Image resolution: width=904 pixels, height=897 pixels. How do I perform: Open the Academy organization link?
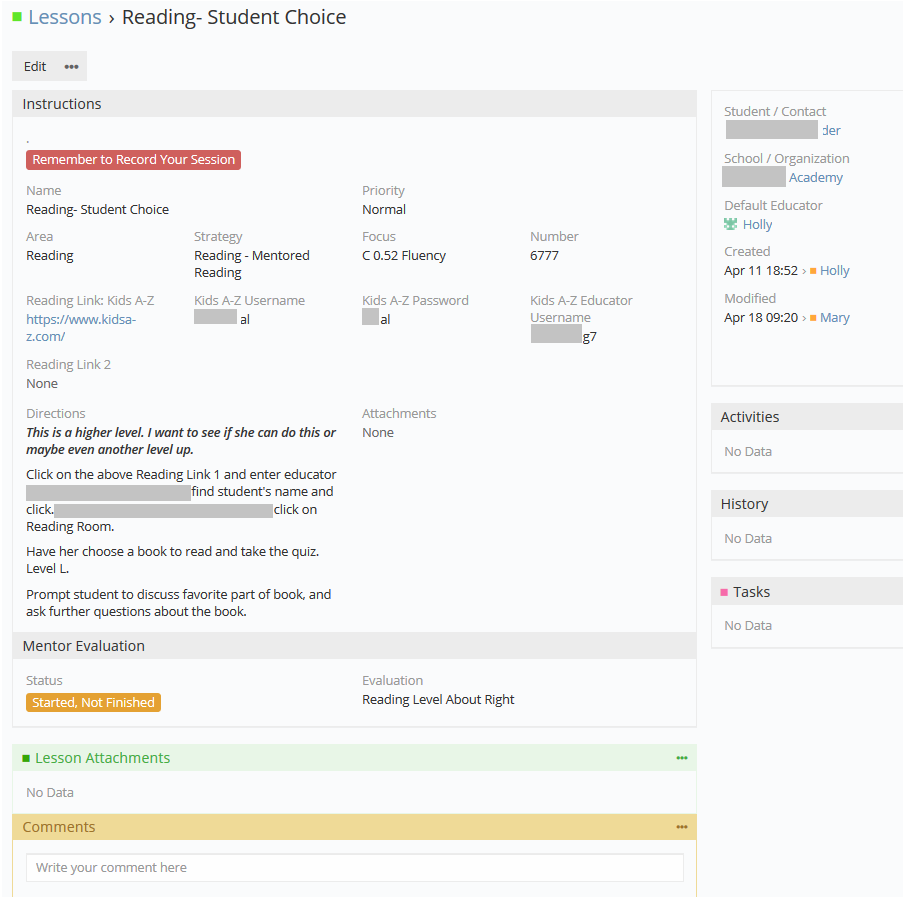(815, 178)
